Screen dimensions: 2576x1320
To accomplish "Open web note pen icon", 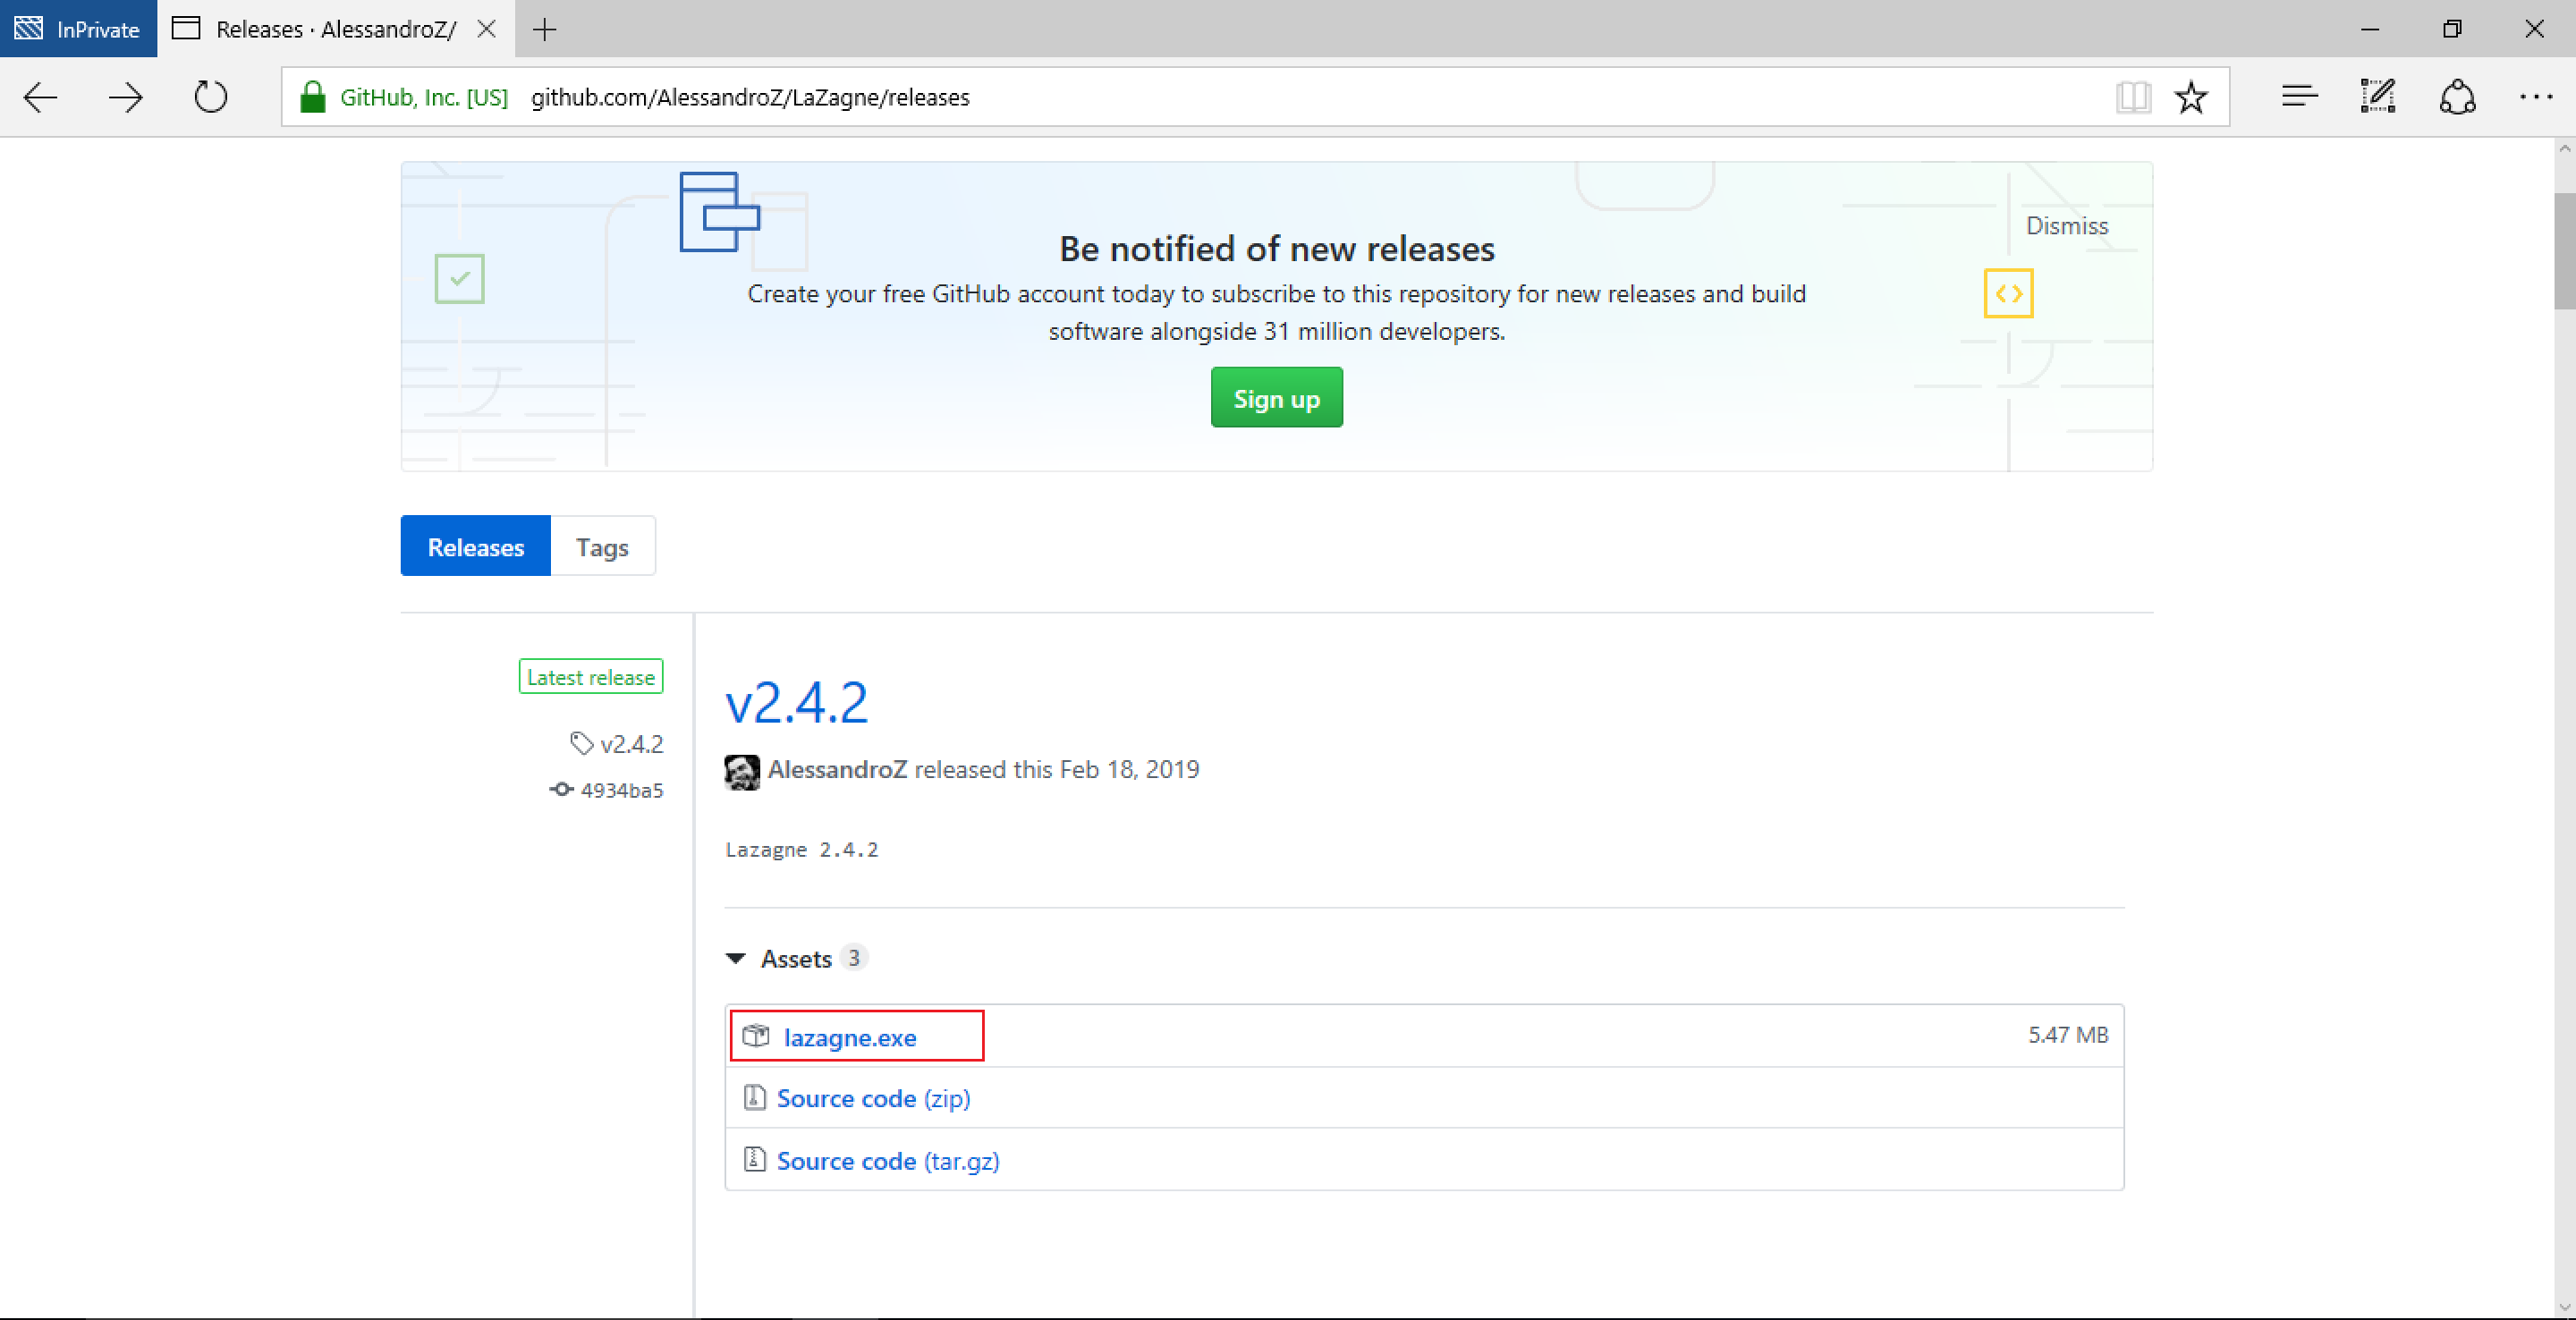I will (x=2378, y=96).
